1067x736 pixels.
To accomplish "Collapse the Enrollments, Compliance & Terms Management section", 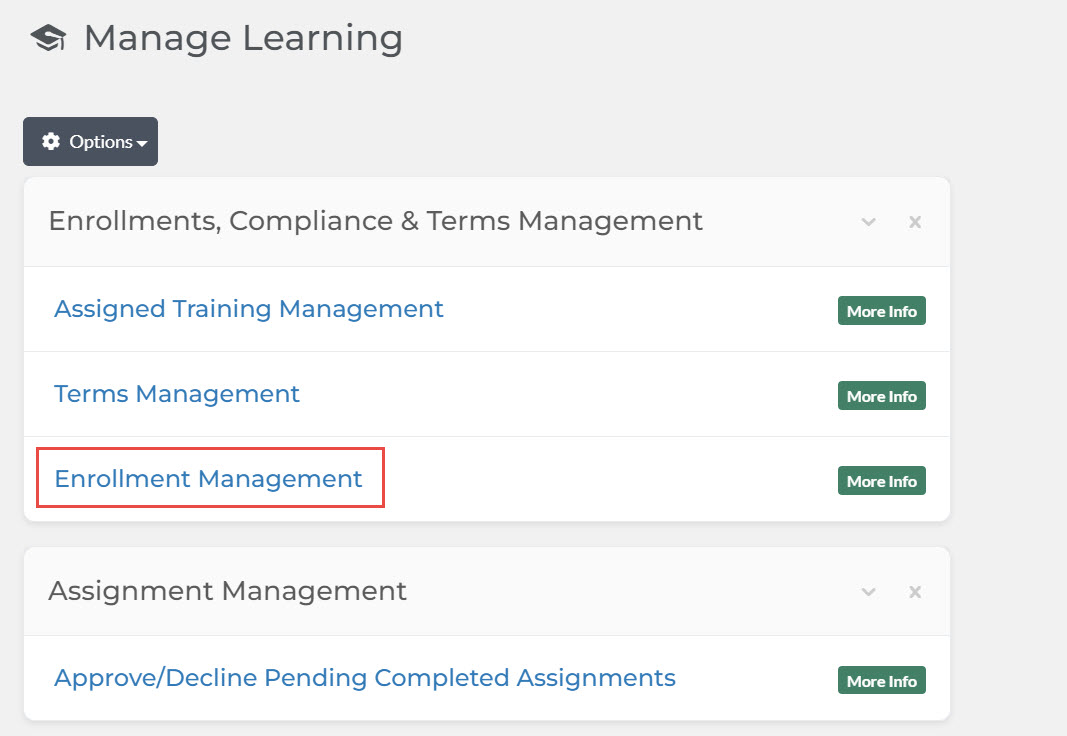I will tap(868, 222).
